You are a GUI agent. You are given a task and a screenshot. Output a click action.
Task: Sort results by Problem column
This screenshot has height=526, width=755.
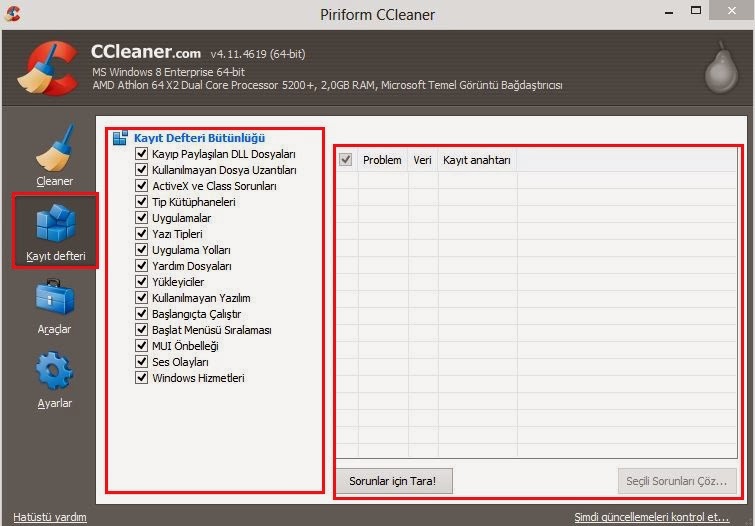(382, 160)
